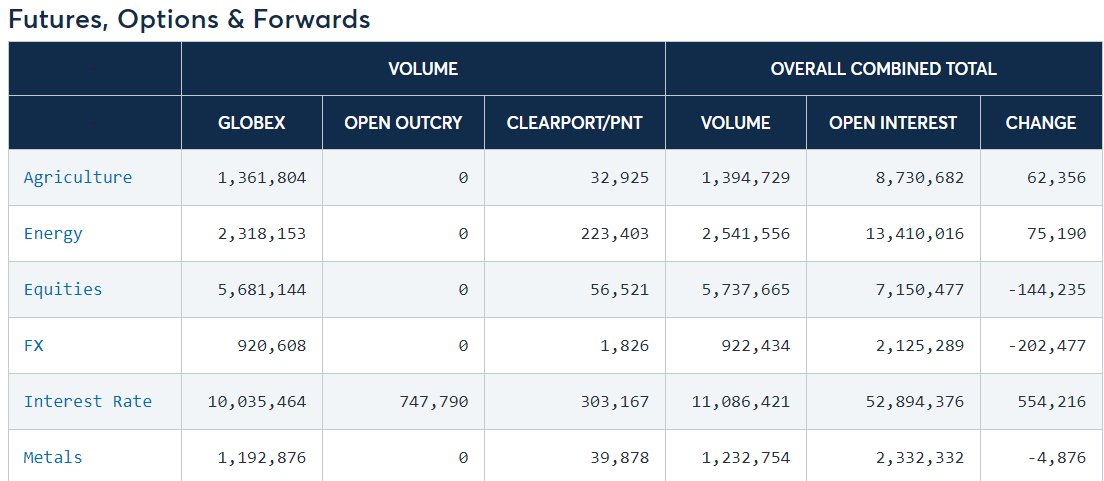This screenshot has height=481, width=1104.
Task: Click the OPEN OUTCRY column header
Action: pyautogui.click(x=403, y=123)
